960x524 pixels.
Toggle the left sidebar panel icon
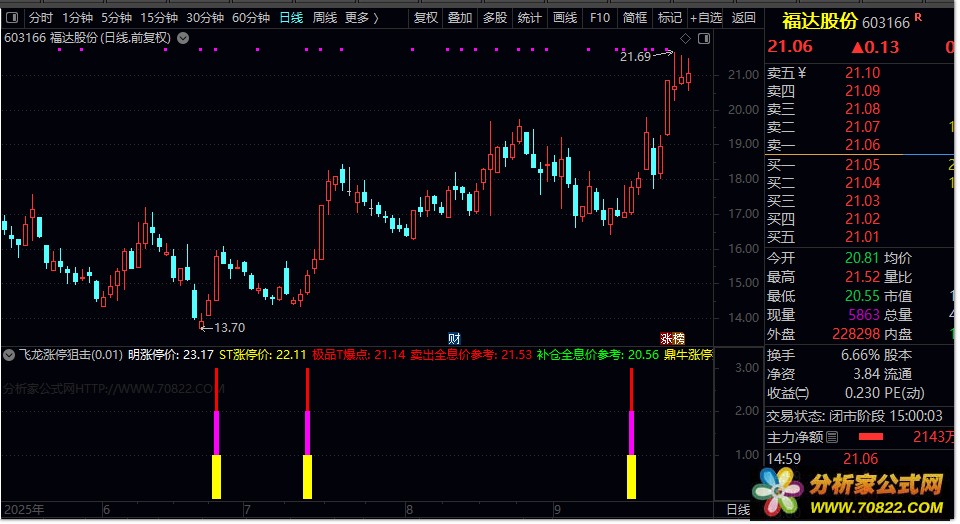tap(12, 18)
